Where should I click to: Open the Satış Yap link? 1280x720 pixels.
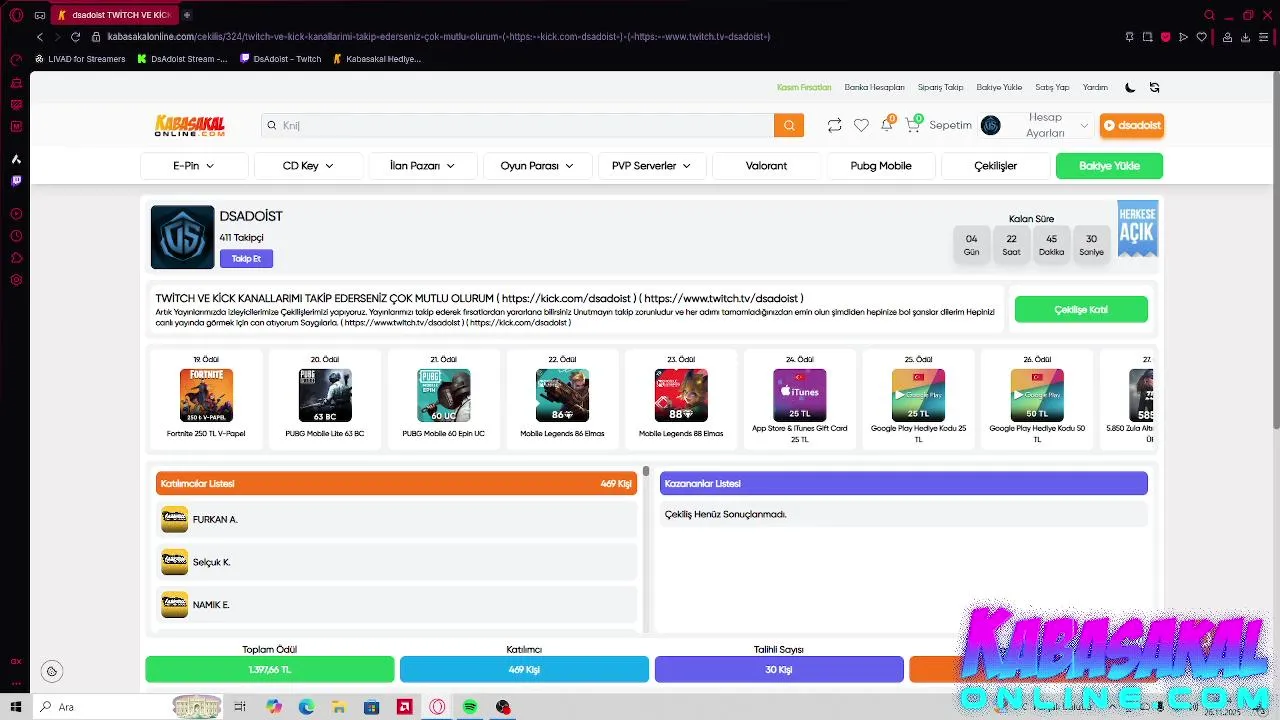[1052, 87]
